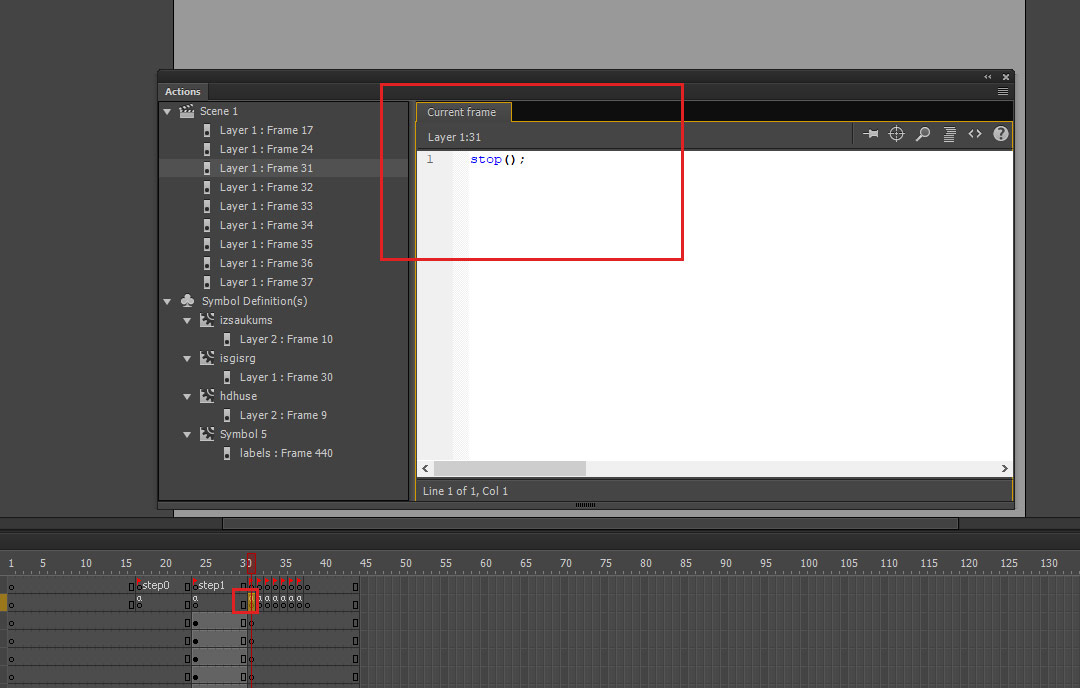The image size is (1080, 688).
Task: Pin the current script
Action: [x=871, y=134]
